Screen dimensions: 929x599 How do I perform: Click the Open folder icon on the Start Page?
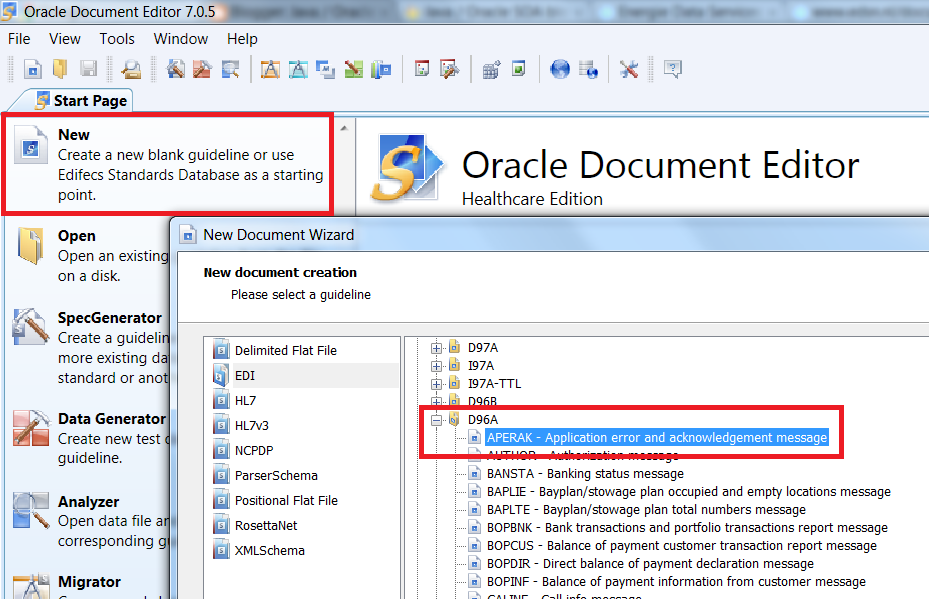click(30, 245)
